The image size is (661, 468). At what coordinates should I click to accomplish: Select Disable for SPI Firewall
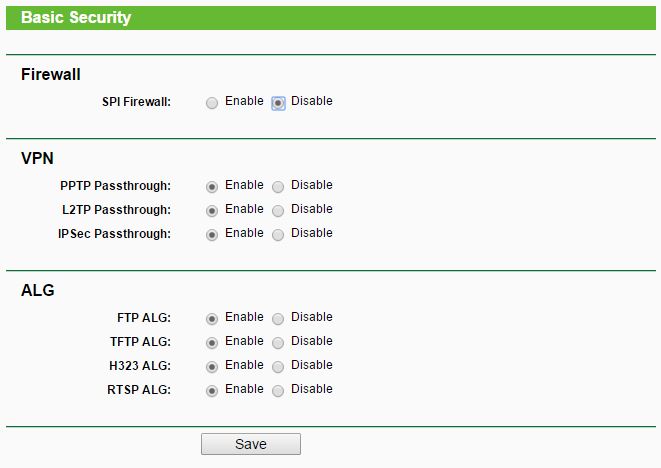(x=278, y=103)
